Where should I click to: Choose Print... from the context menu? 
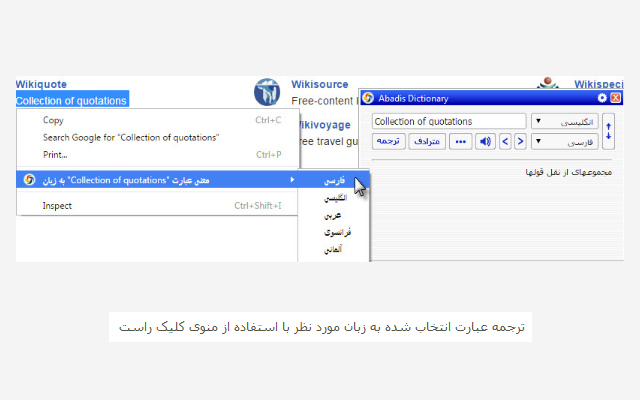tap(158, 155)
